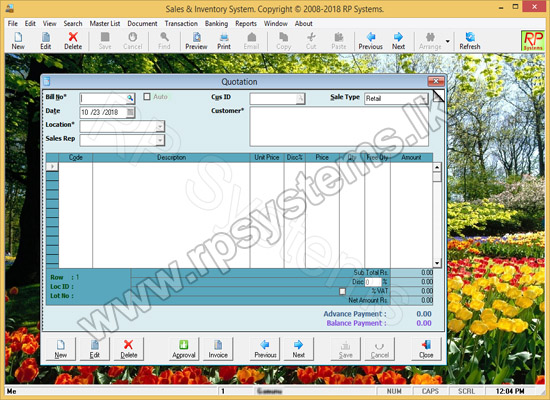Open the About menu
This screenshot has height=400, width=550.
(x=303, y=24)
